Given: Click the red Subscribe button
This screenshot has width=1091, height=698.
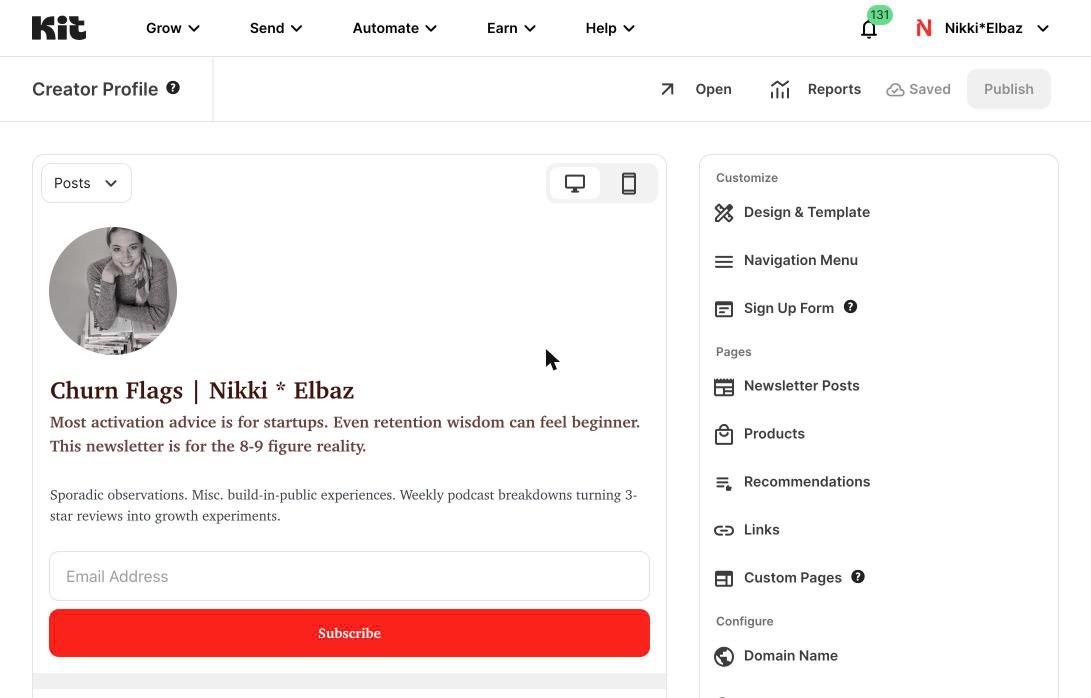Looking at the screenshot, I should [349, 633].
